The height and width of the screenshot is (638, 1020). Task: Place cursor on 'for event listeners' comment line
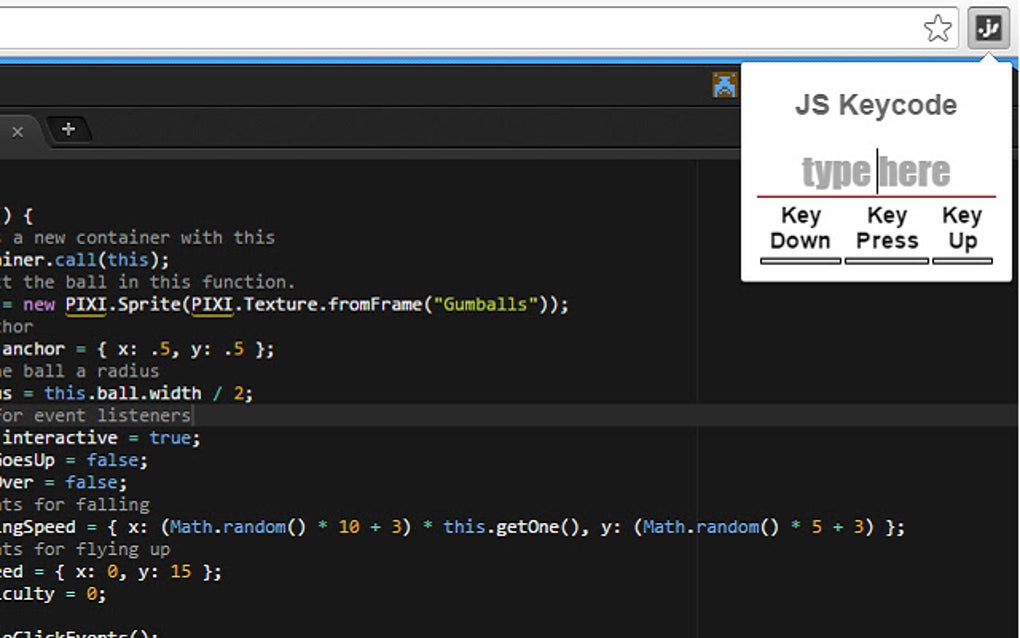(x=96, y=415)
